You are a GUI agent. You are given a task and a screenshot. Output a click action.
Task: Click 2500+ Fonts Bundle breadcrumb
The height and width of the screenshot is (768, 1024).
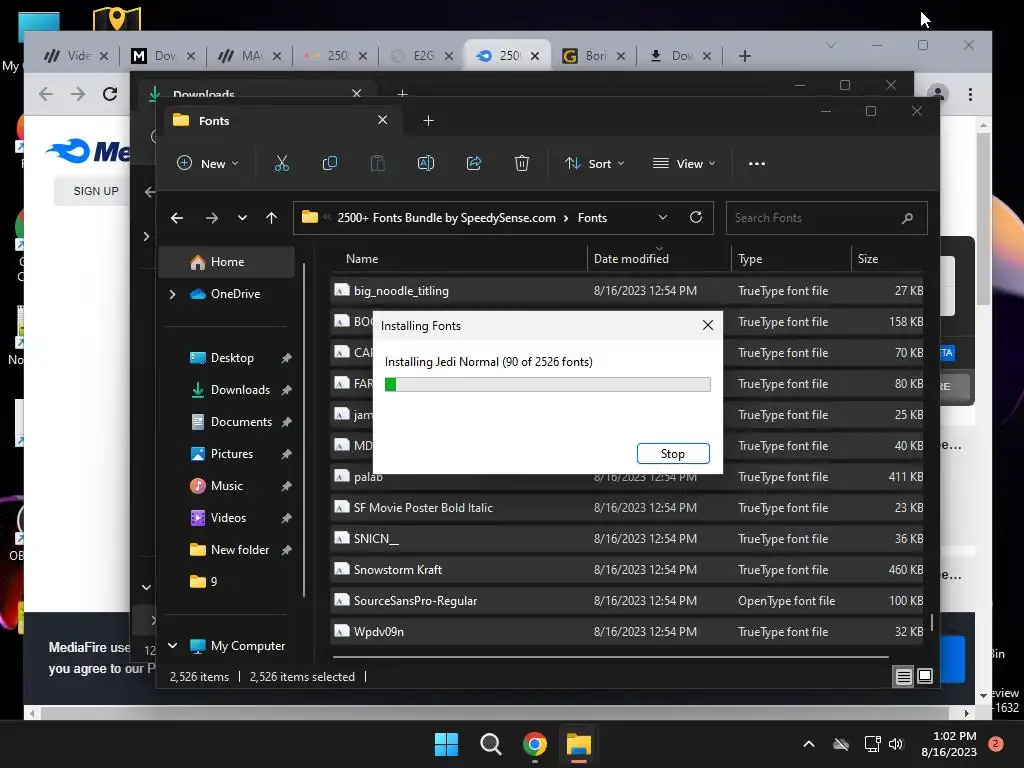446,218
